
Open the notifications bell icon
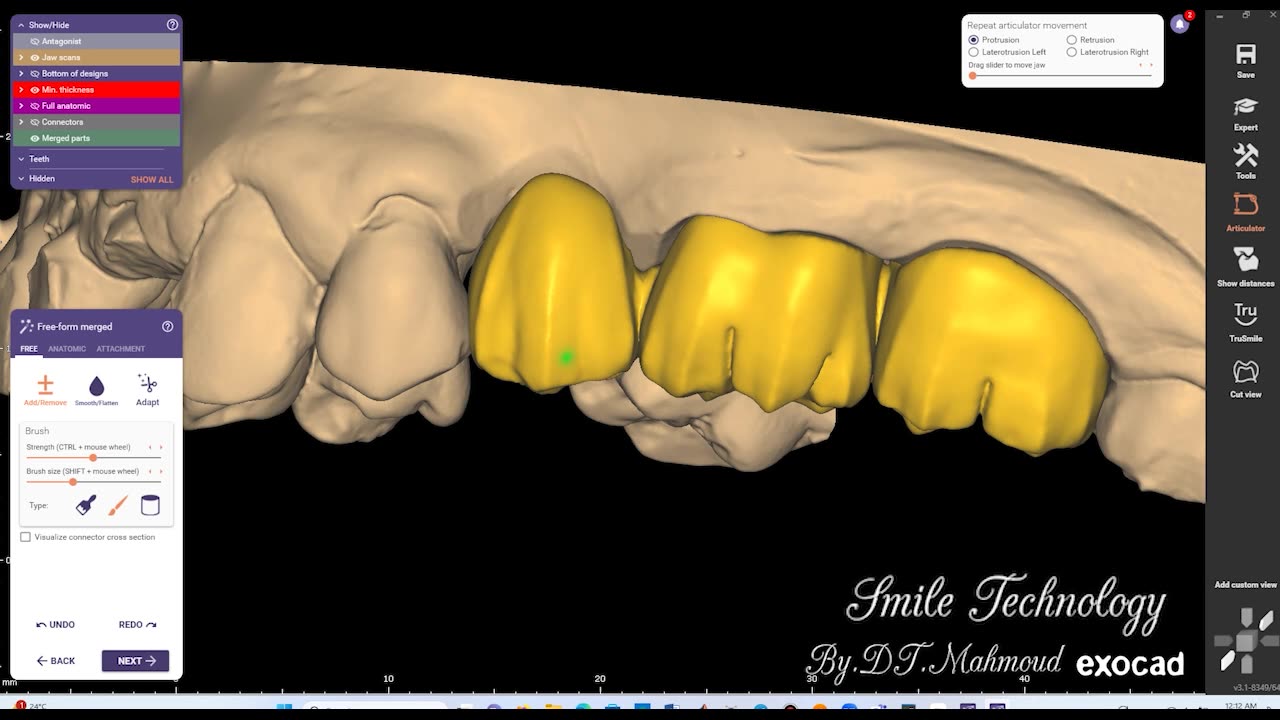pyautogui.click(x=1180, y=24)
